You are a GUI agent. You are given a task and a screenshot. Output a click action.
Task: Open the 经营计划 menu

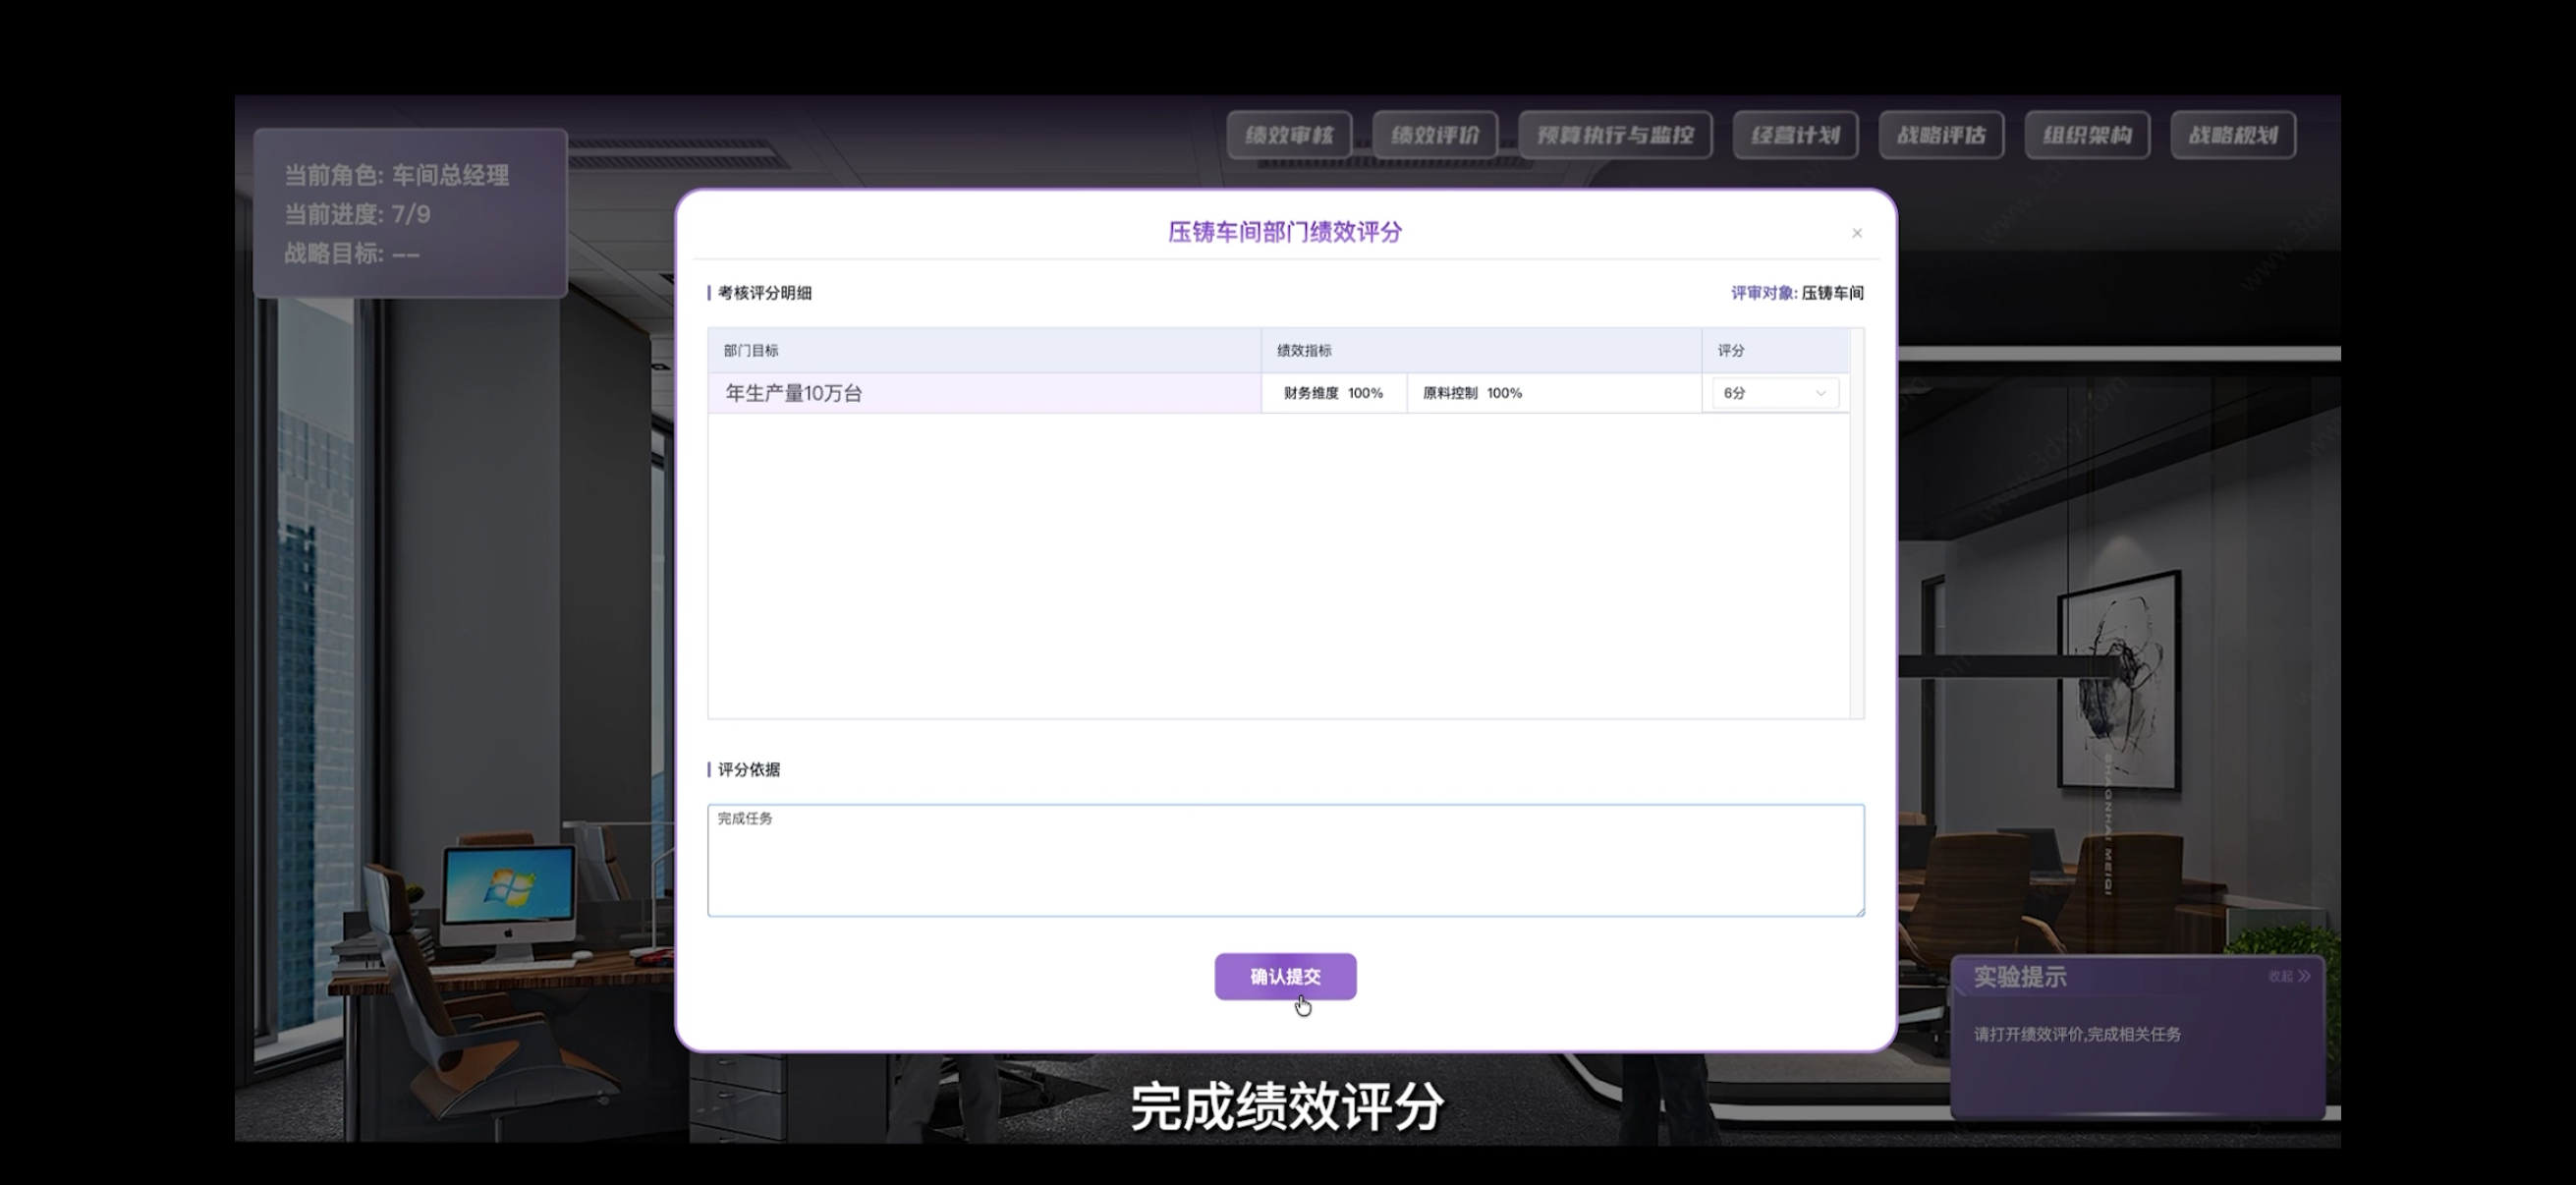[x=1795, y=135]
